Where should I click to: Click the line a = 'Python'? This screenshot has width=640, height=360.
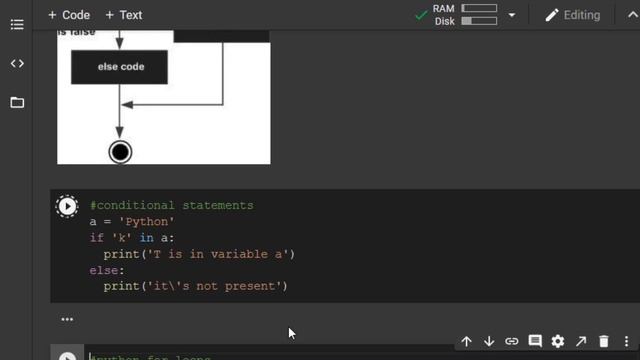coord(132,222)
